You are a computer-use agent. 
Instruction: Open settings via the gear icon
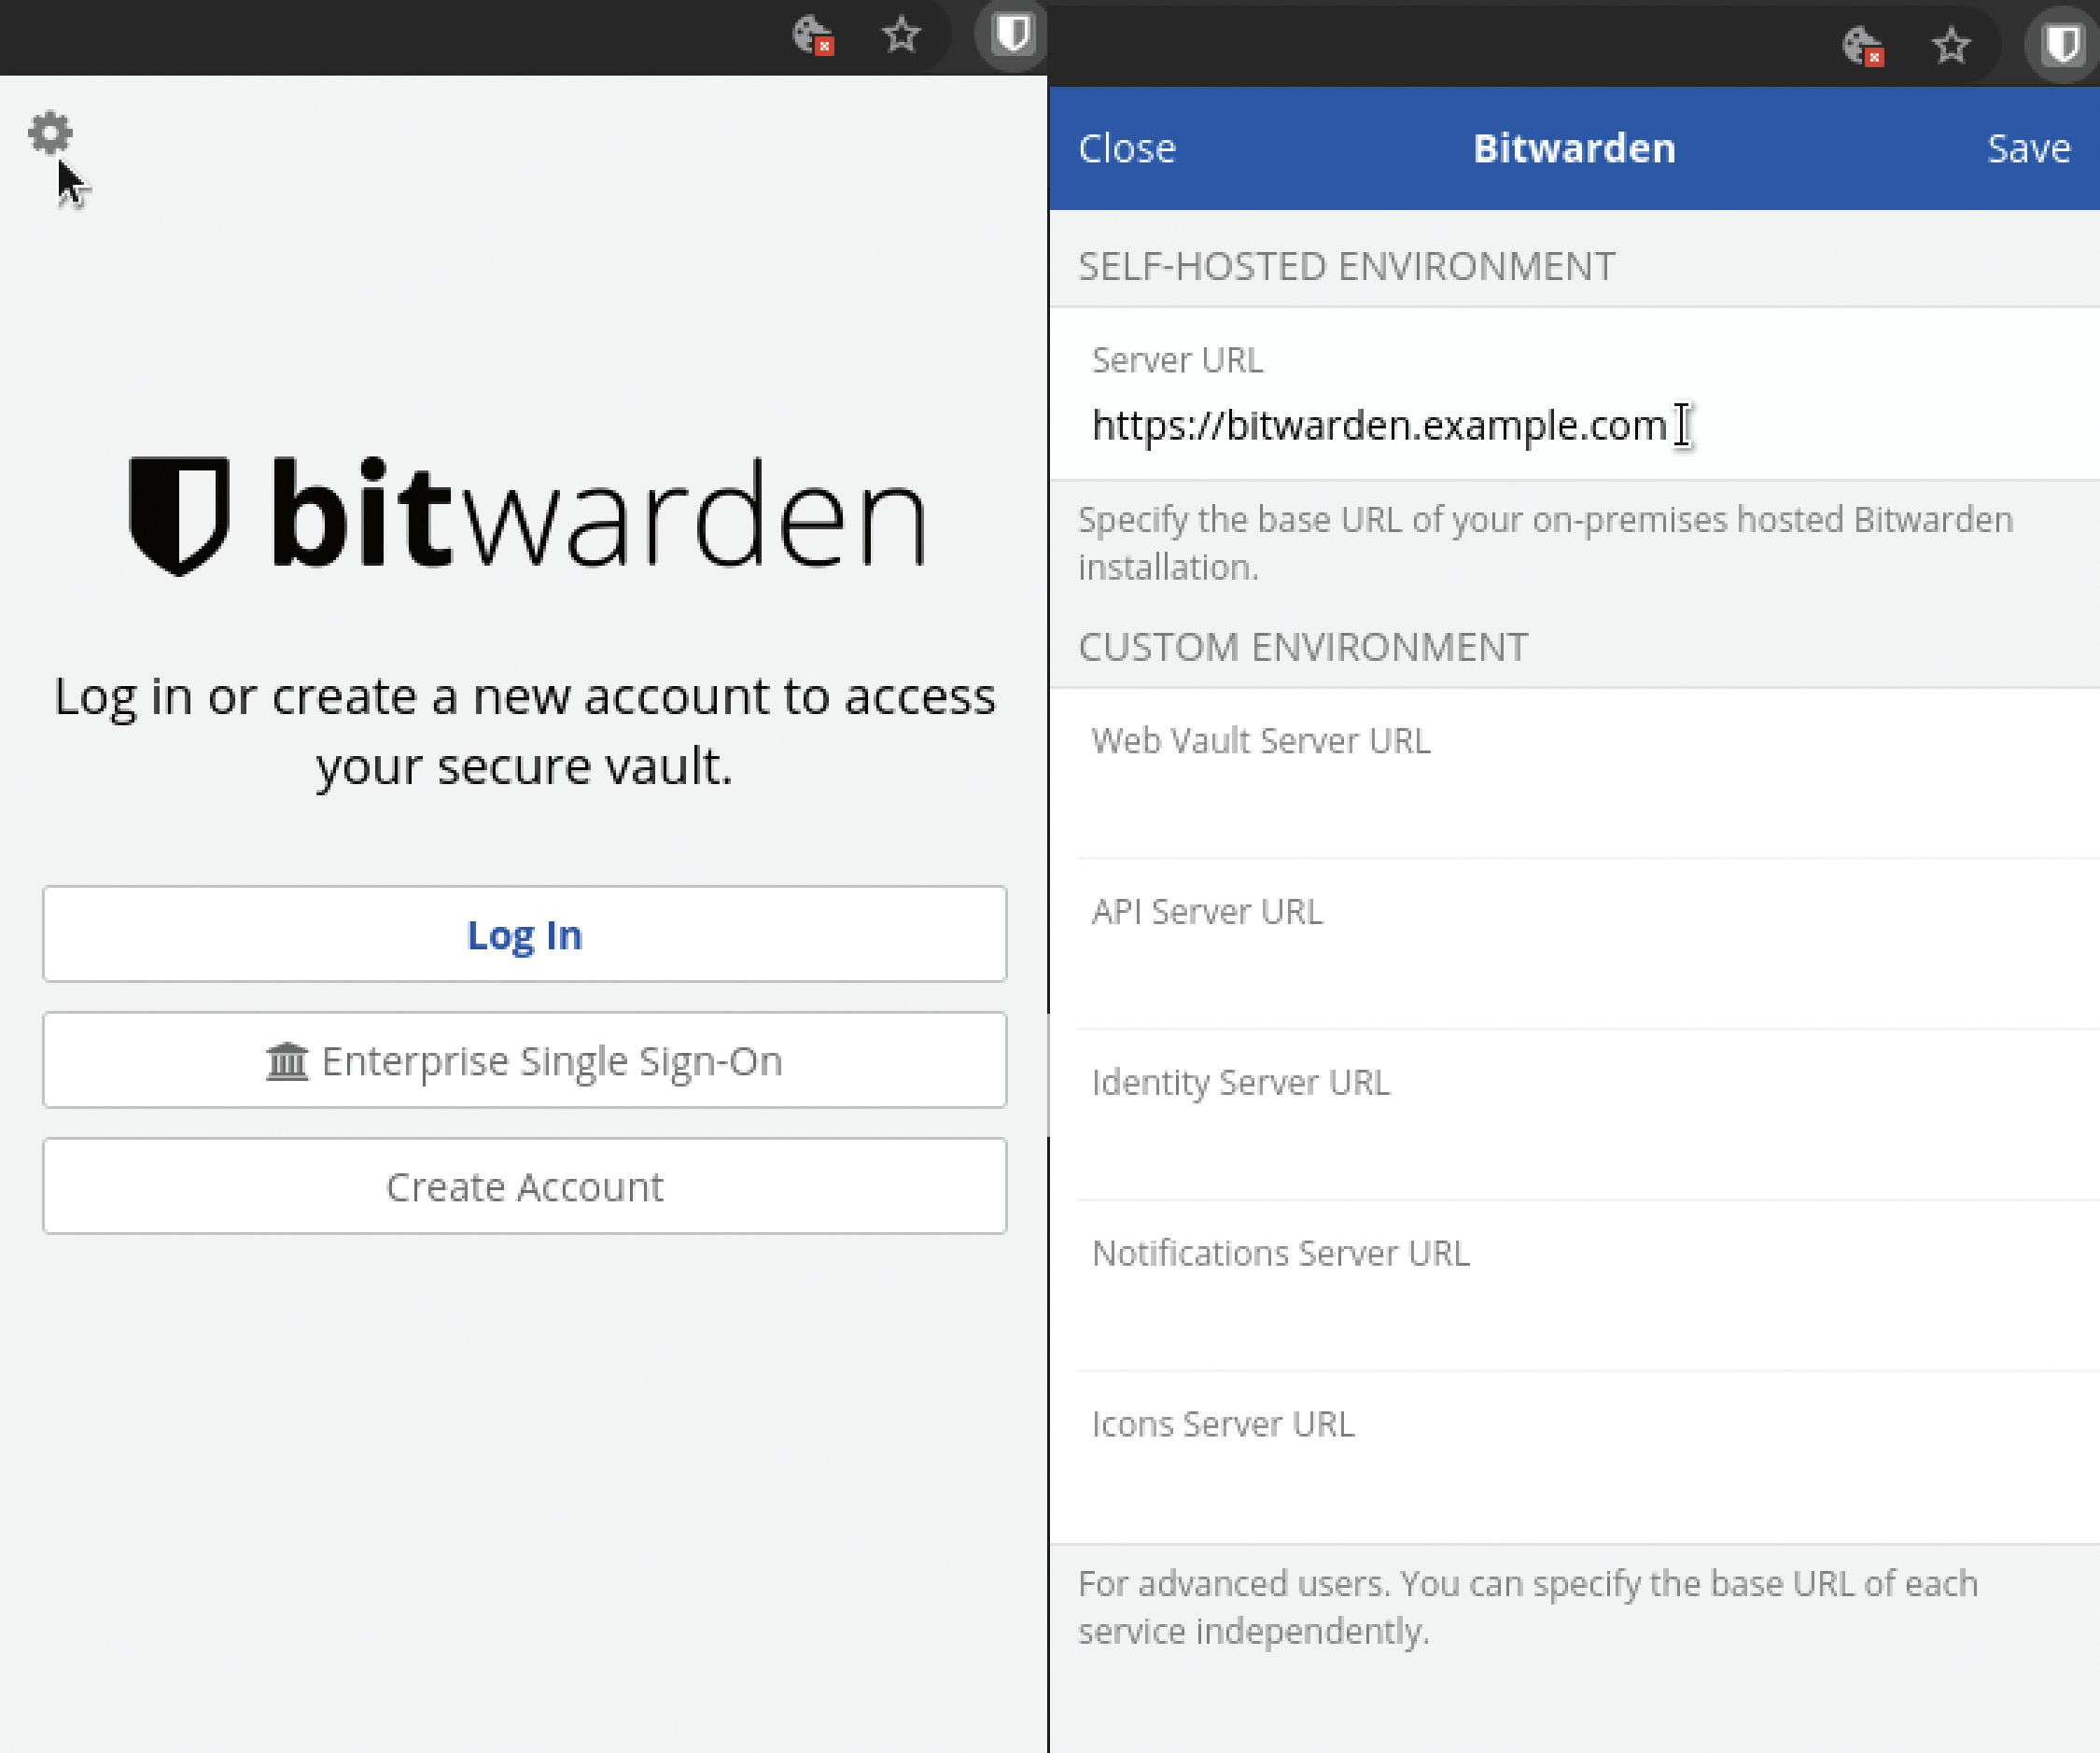pos(50,132)
